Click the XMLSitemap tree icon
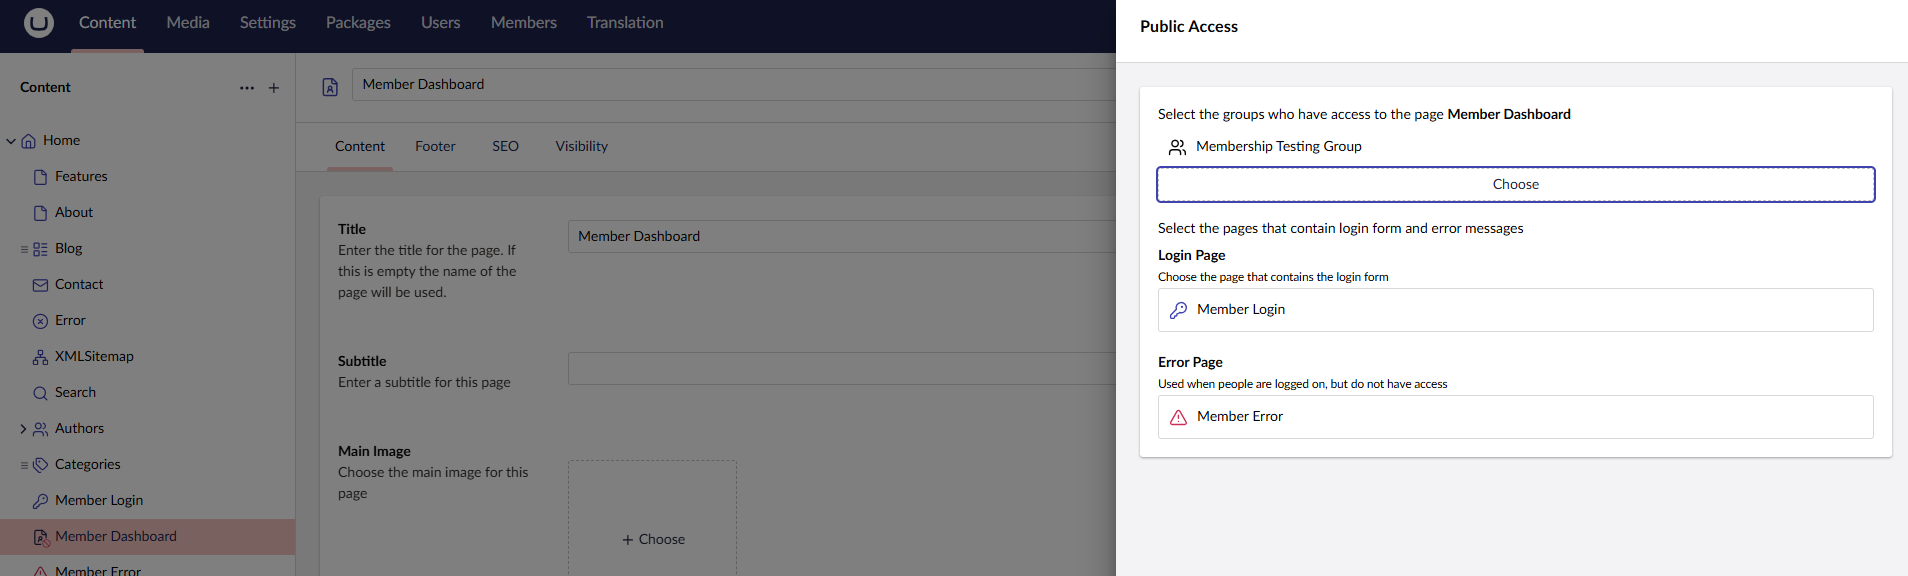Image resolution: width=1908 pixels, height=576 pixels. [40, 357]
